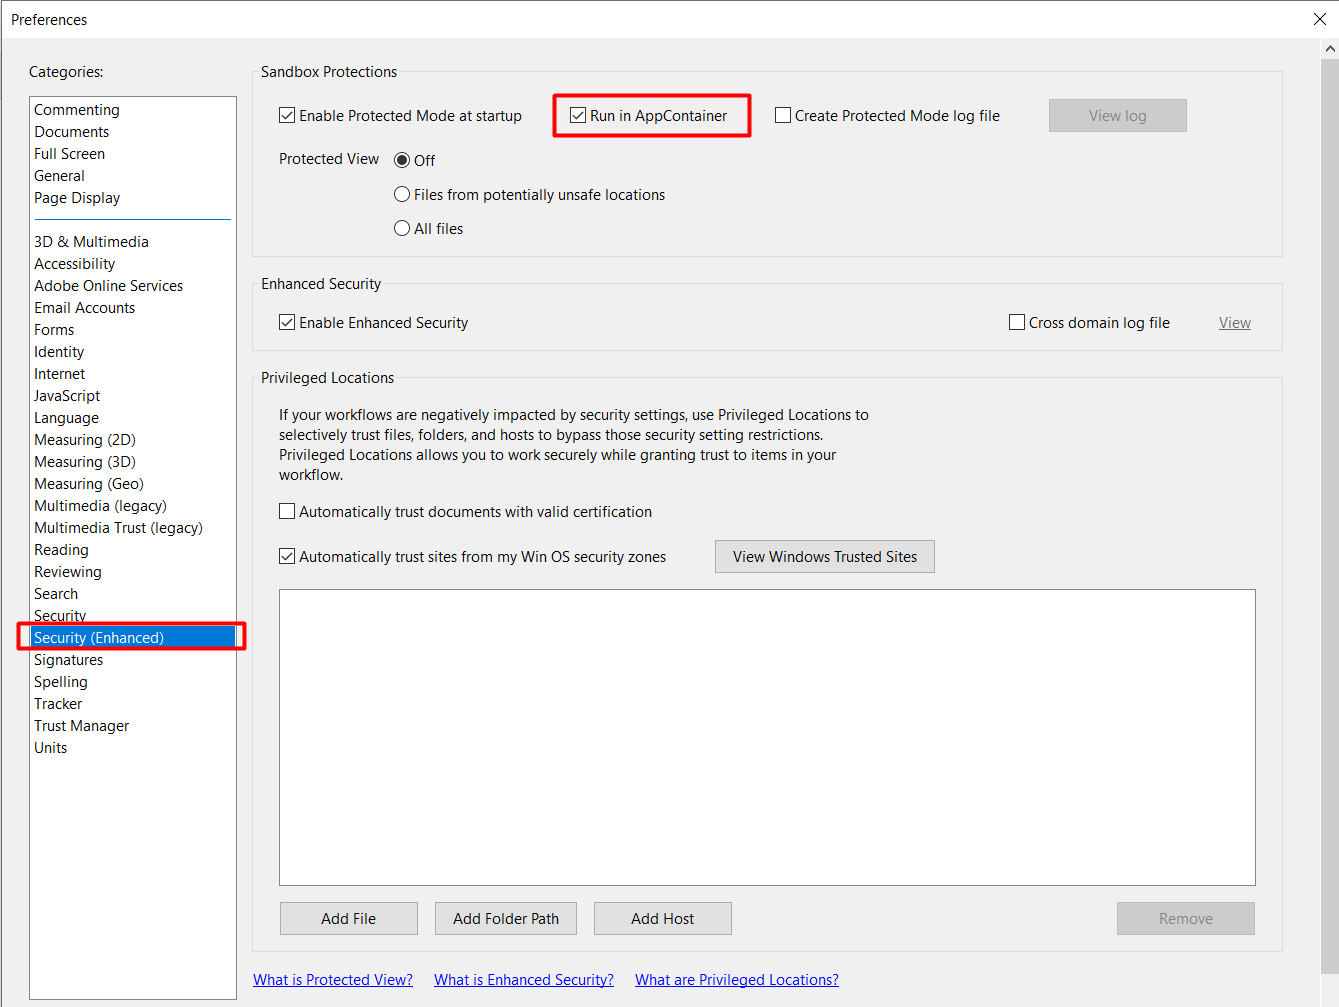Open the What is Enhanced Security link
The width and height of the screenshot is (1339, 1007).
[x=523, y=979]
